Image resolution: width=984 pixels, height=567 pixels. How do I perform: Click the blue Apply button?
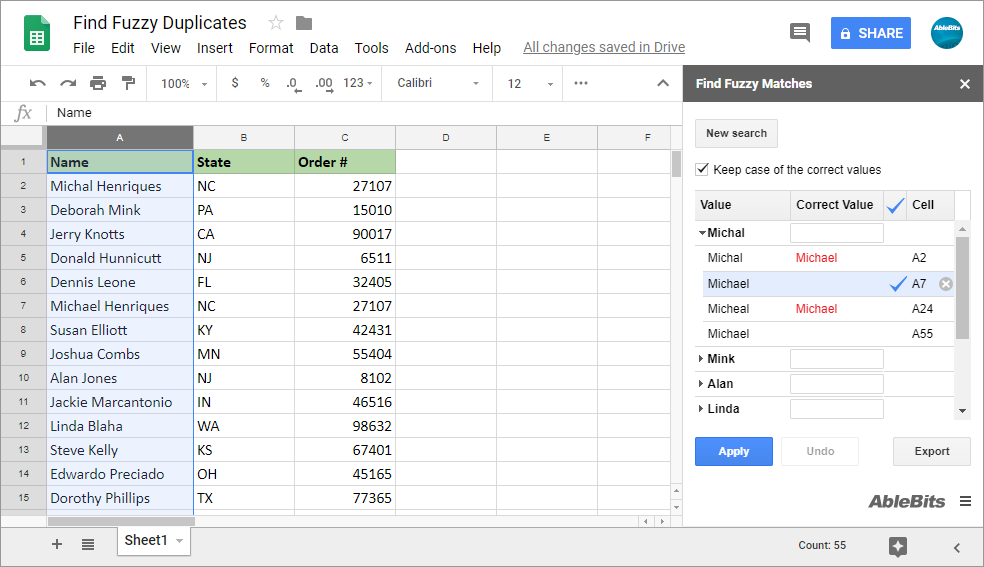(x=734, y=452)
